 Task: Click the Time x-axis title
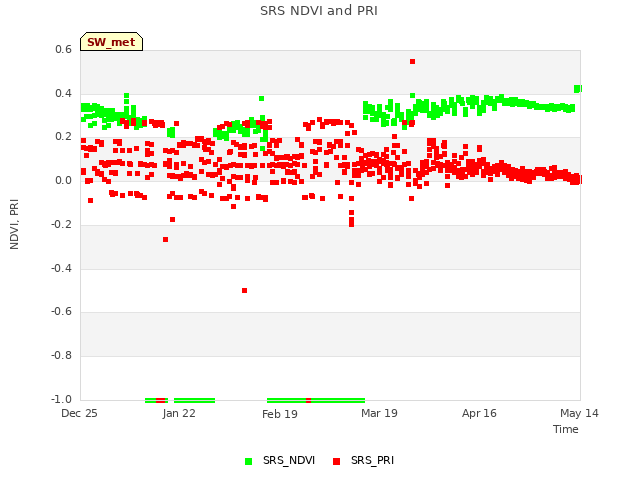click(x=566, y=429)
